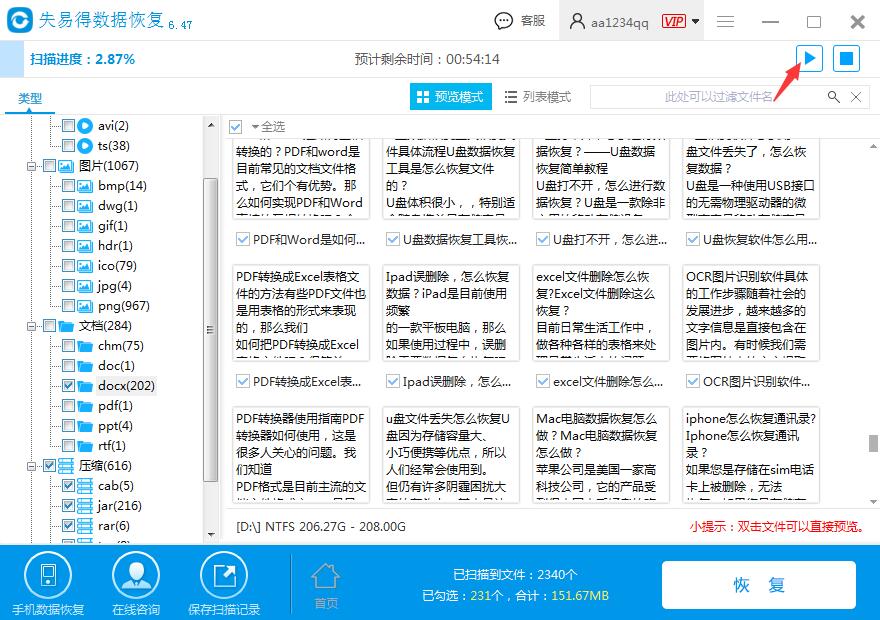The width and height of the screenshot is (880, 620).
Task: Open the hamburger menu at top right
Action: [x=725, y=20]
